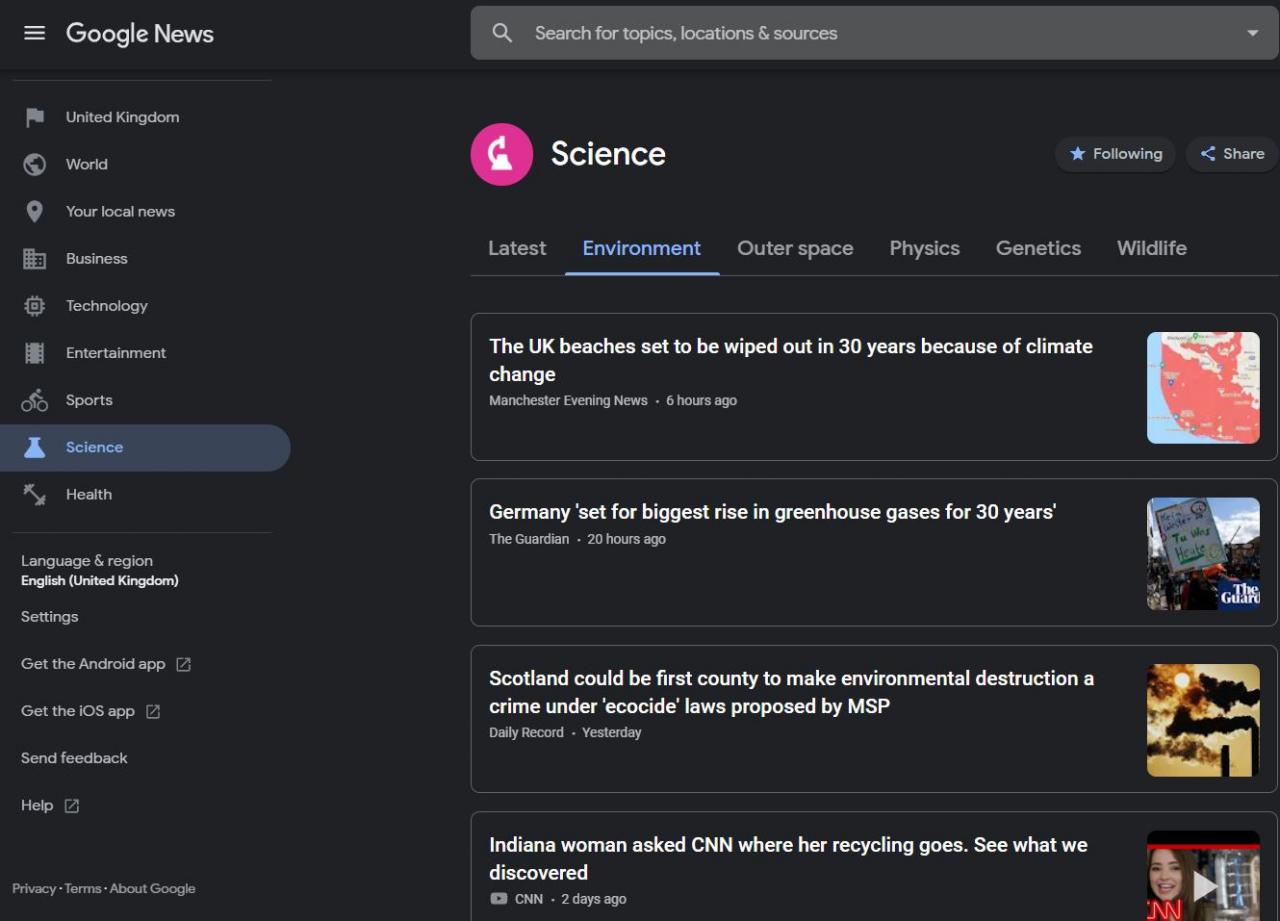Click the Technology chip icon

[35, 306]
